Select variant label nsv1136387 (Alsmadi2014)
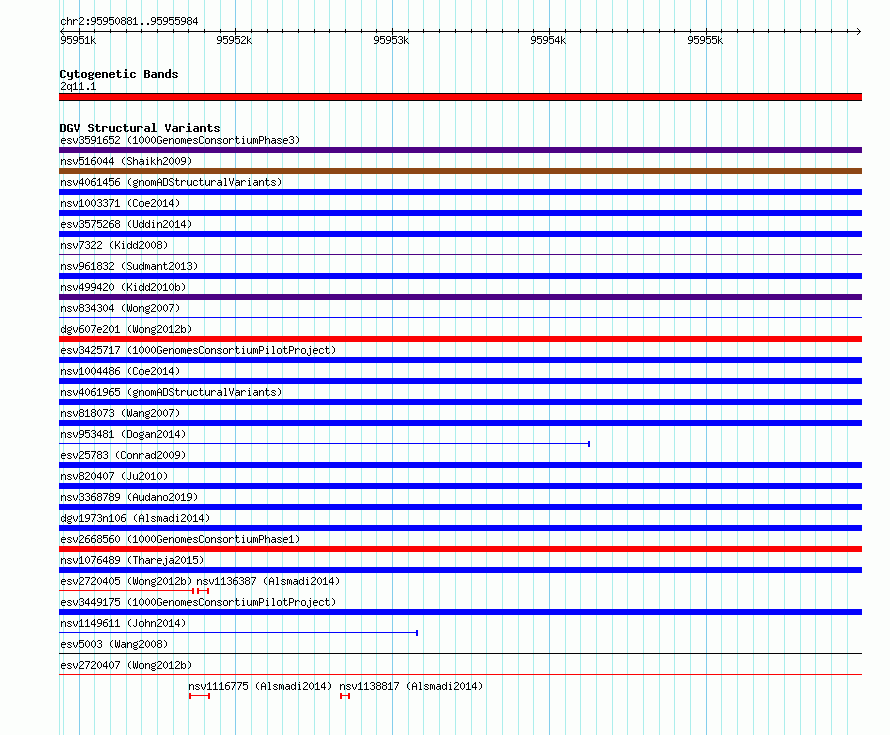The height and width of the screenshot is (735, 890). 268,581
